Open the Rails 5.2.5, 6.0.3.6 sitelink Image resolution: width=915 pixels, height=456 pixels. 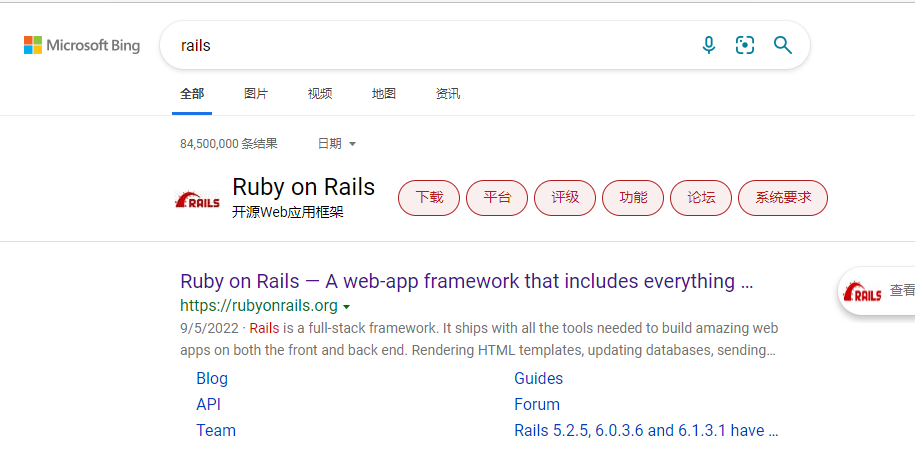pyautogui.click(x=646, y=430)
